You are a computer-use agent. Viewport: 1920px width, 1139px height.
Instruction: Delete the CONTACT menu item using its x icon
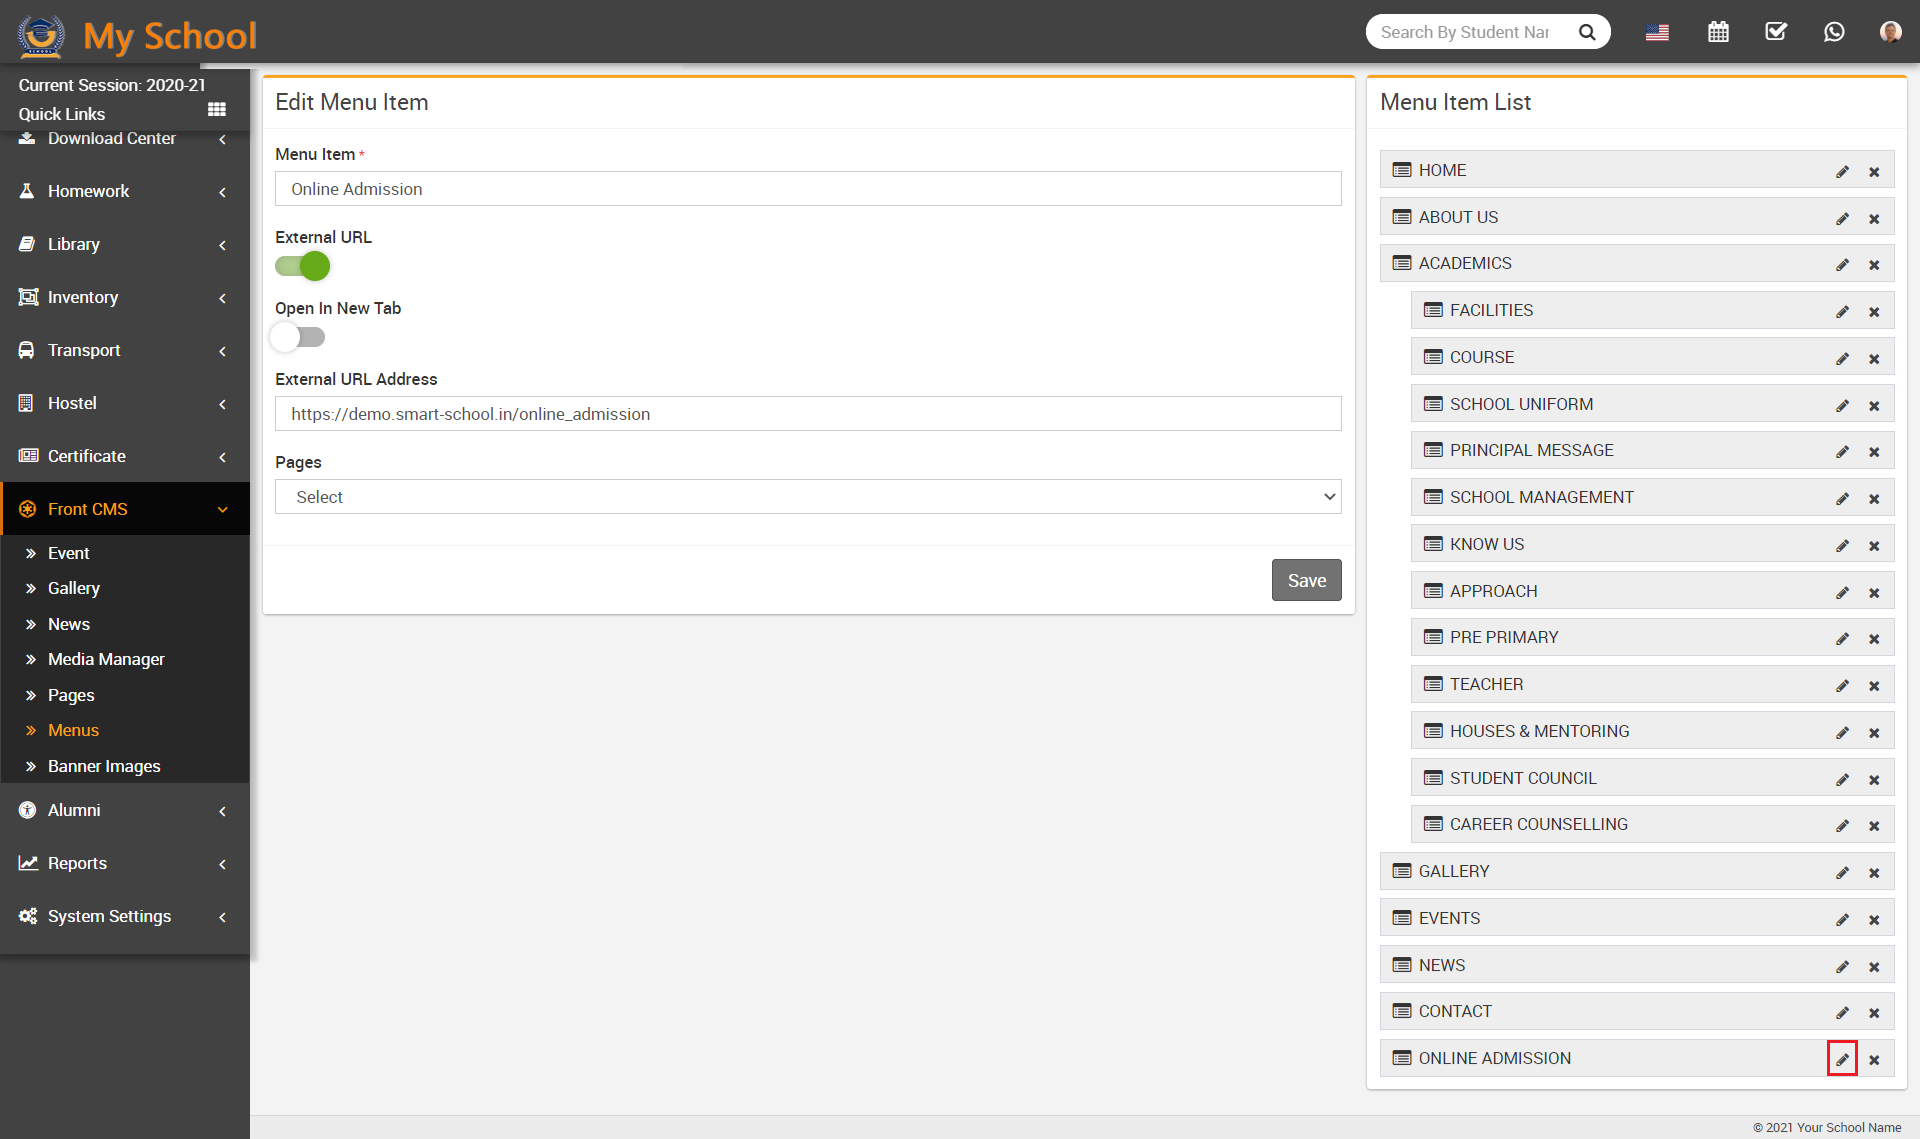[1875, 1011]
